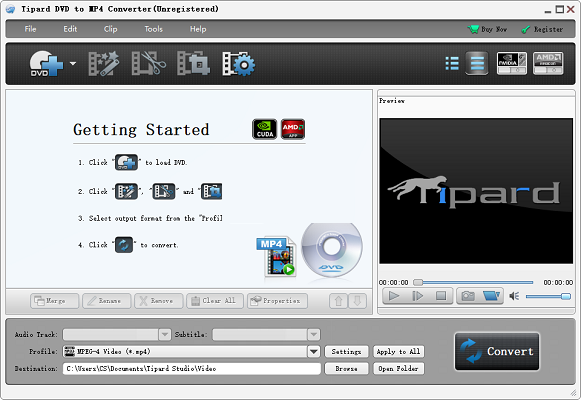The width and height of the screenshot is (581, 400).
Task: Click the Rename button
Action: pyautogui.click(x=107, y=301)
